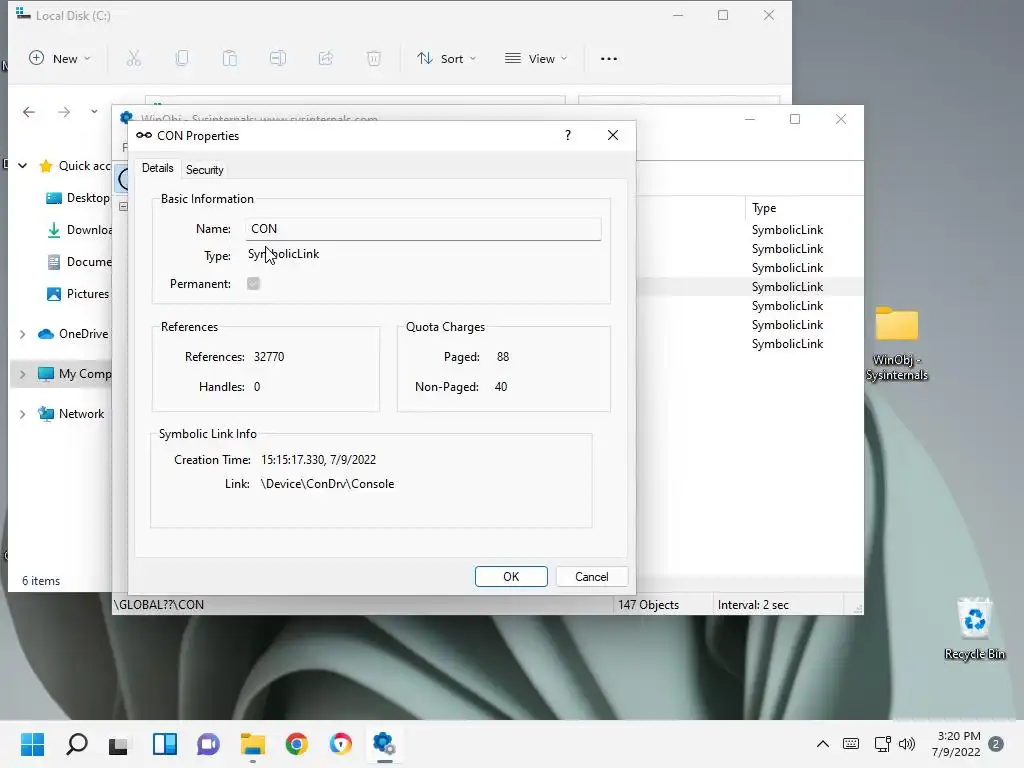This screenshot has width=1024, height=768.
Task: Click the Copy icon in File Explorer toolbar
Action: click(x=182, y=59)
